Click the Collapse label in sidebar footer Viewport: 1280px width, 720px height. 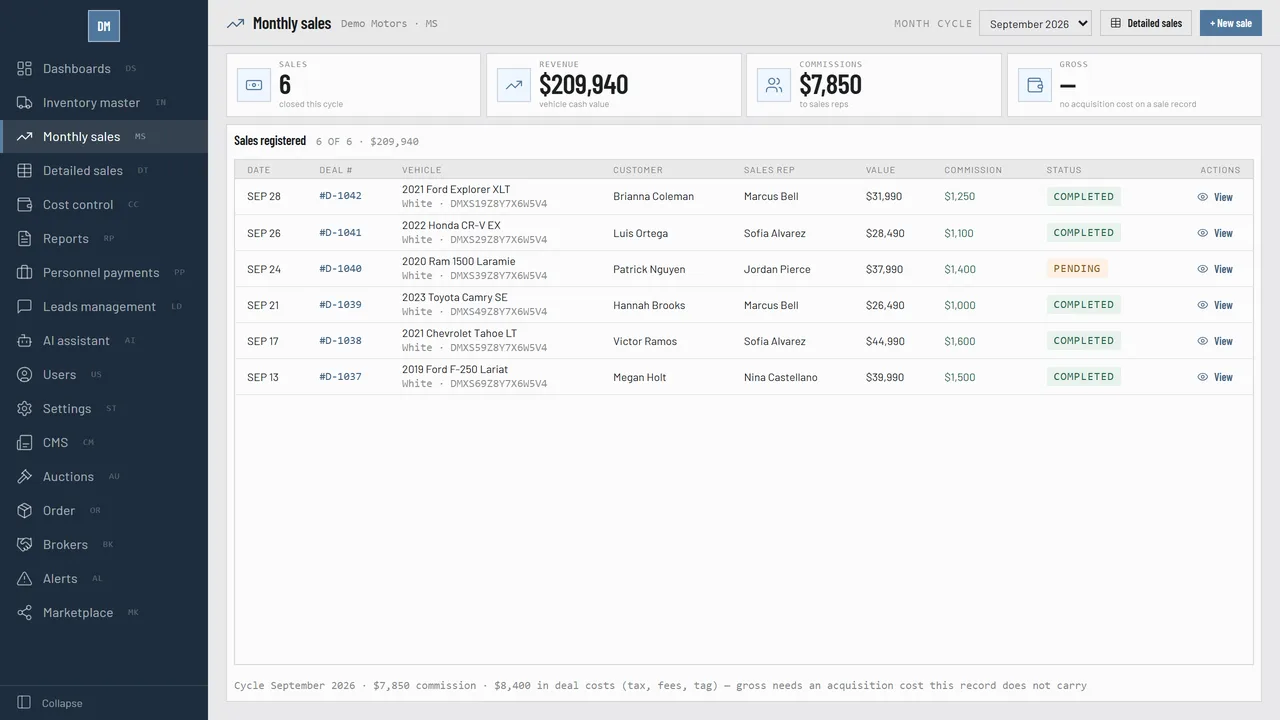coord(62,703)
